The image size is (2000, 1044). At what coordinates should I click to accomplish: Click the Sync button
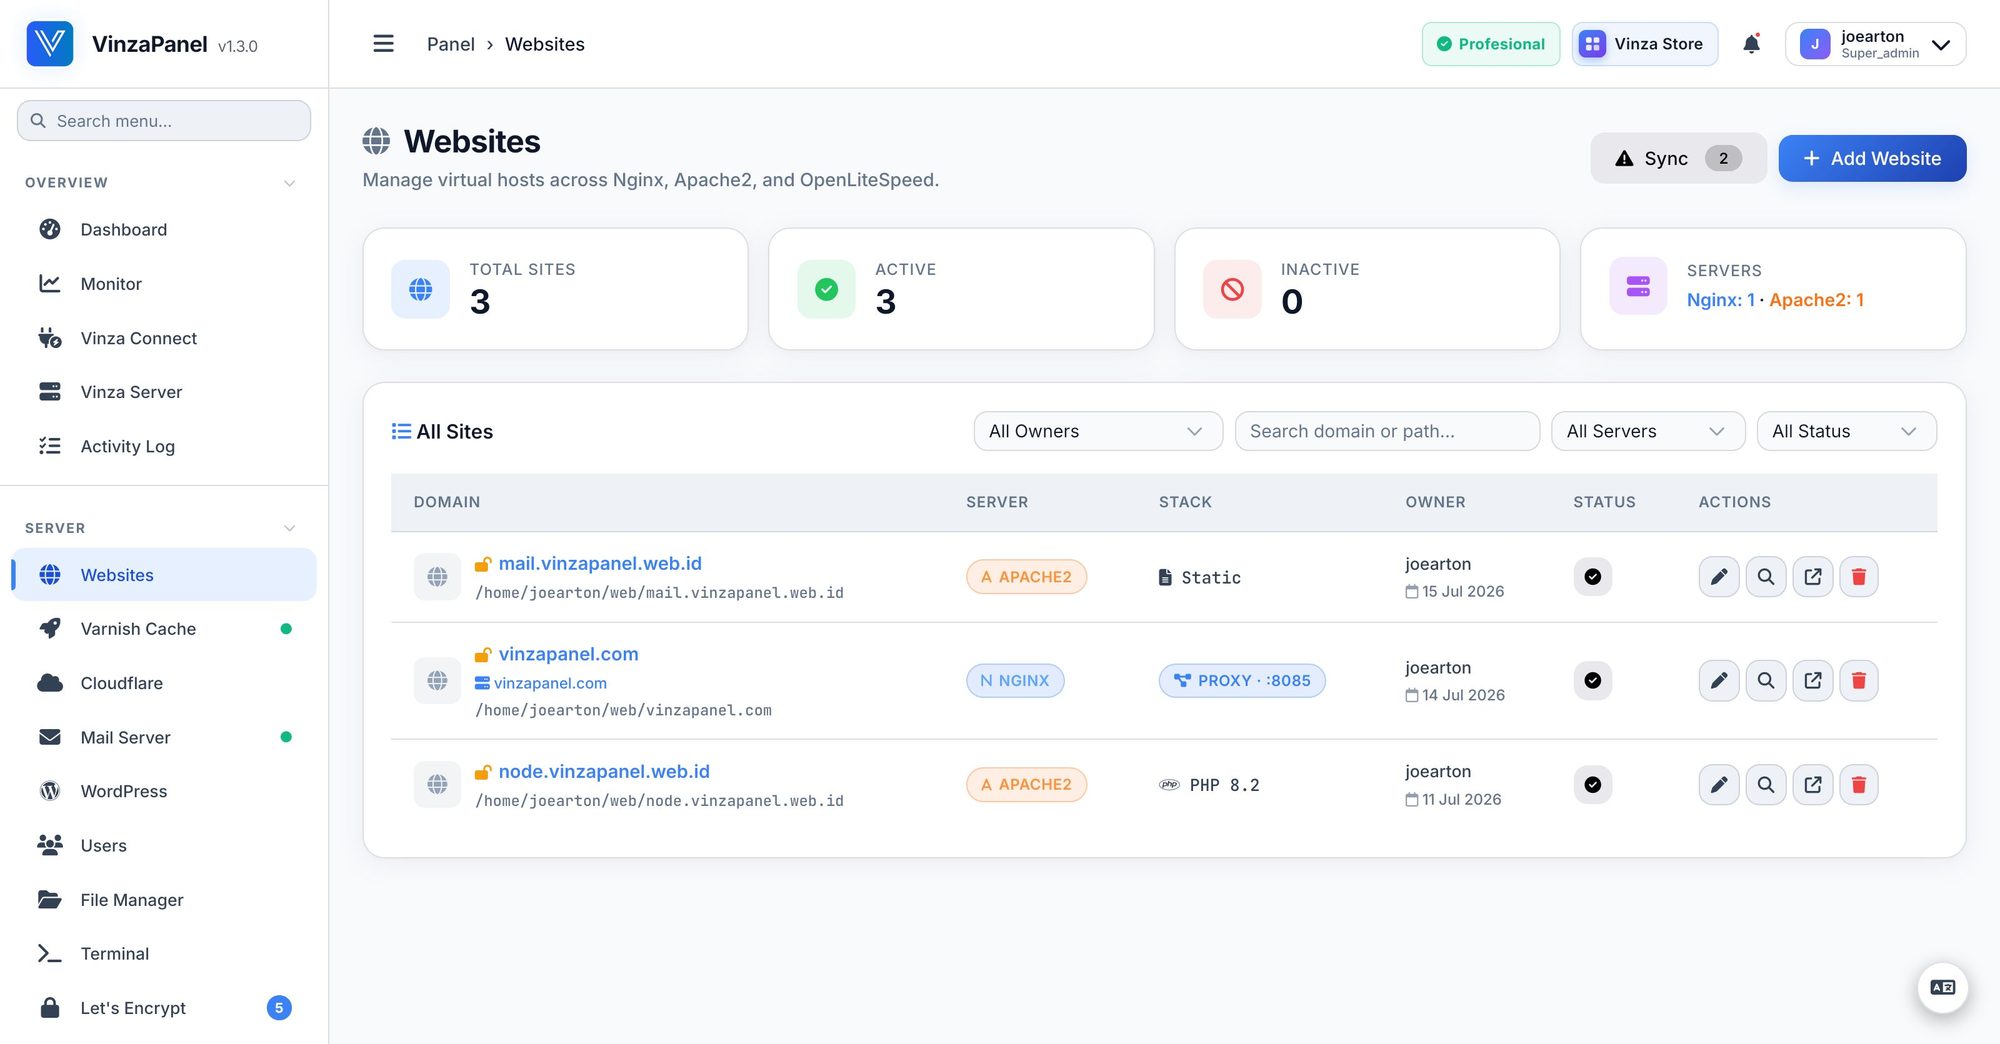pyautogui.click(x=1678, y=158)
